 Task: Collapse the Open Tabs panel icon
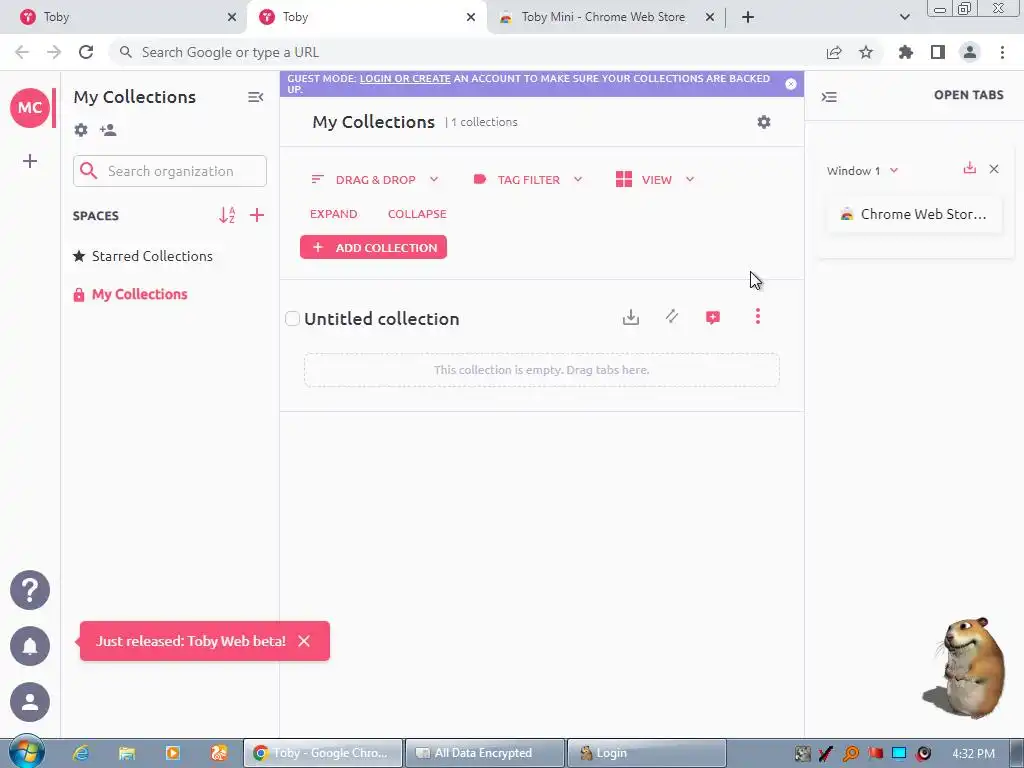click(x=829, y=97)
